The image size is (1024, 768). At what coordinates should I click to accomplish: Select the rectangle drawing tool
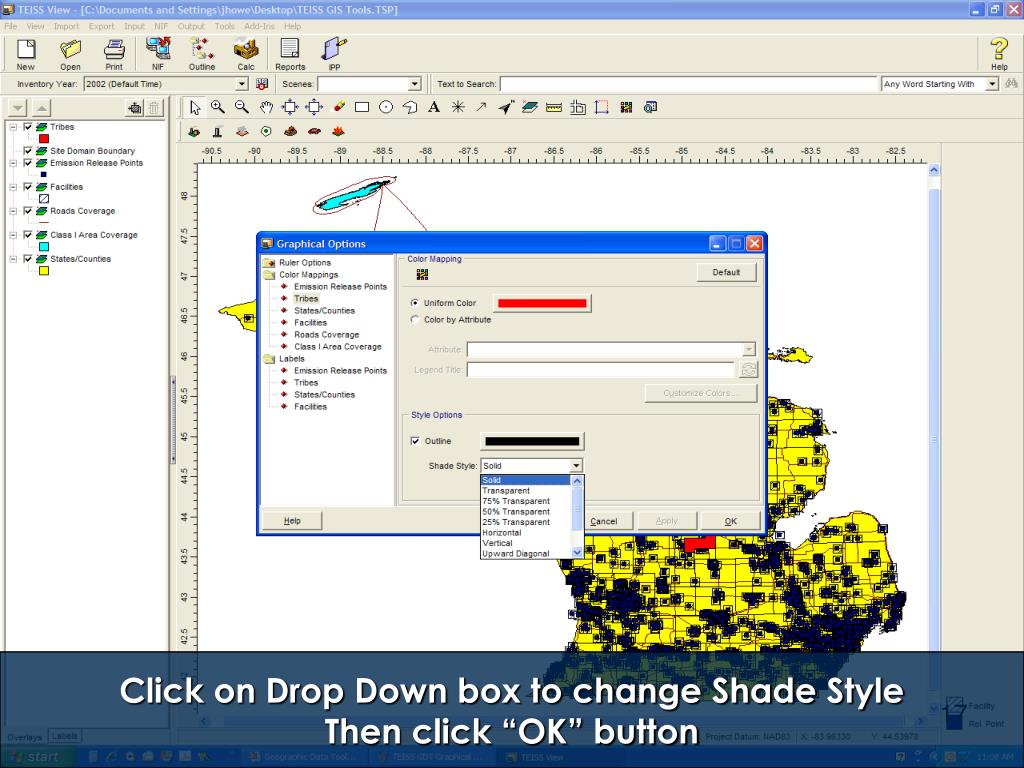(362, 107)
